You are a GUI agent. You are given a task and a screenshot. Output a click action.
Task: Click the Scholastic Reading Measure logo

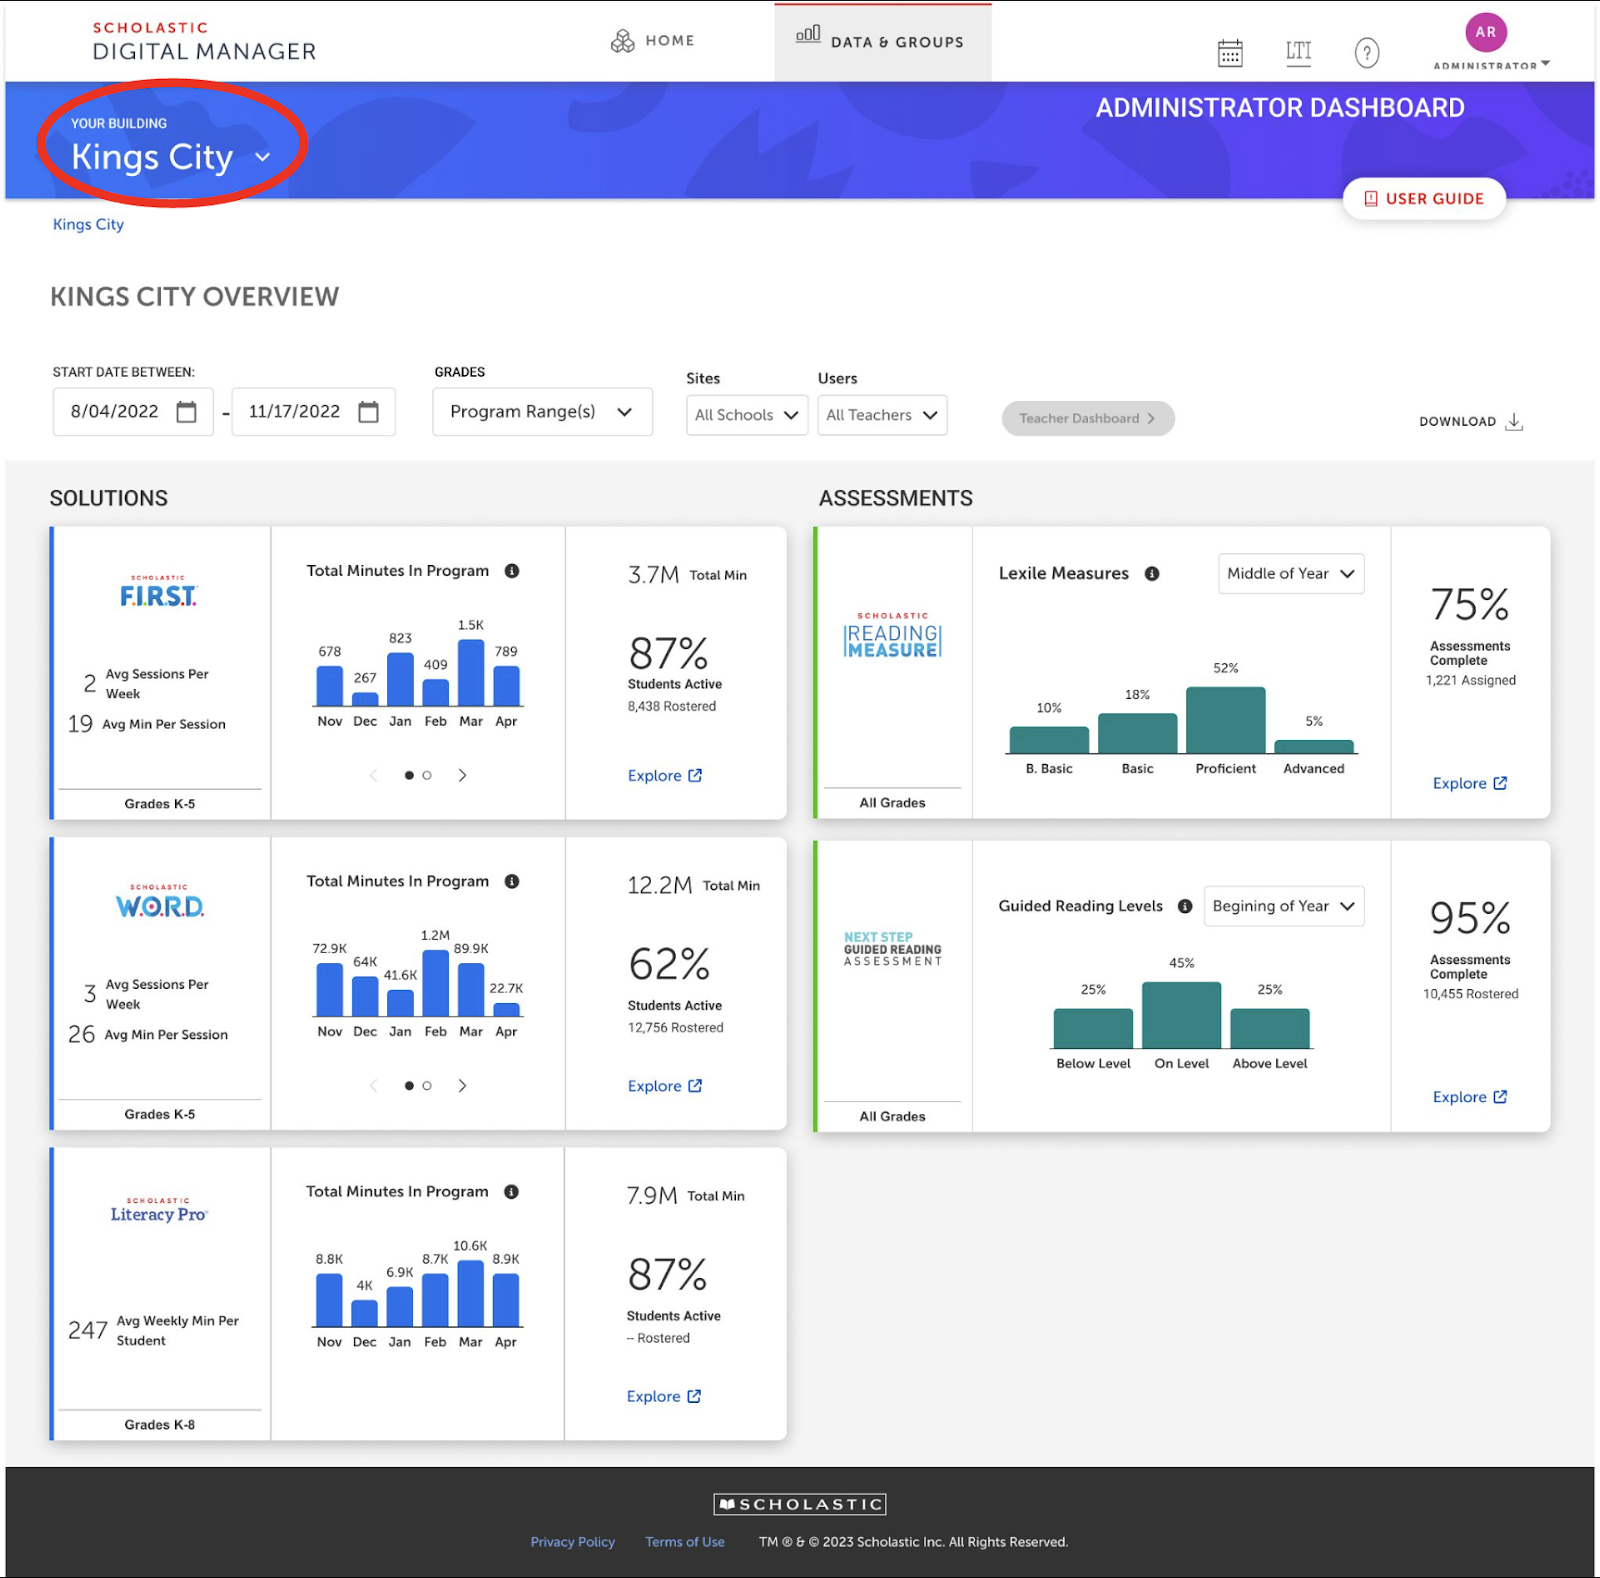[893, 636]
